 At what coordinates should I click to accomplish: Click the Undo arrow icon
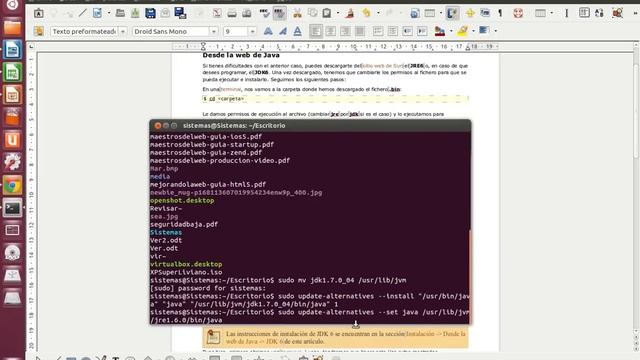click(367, 13)
